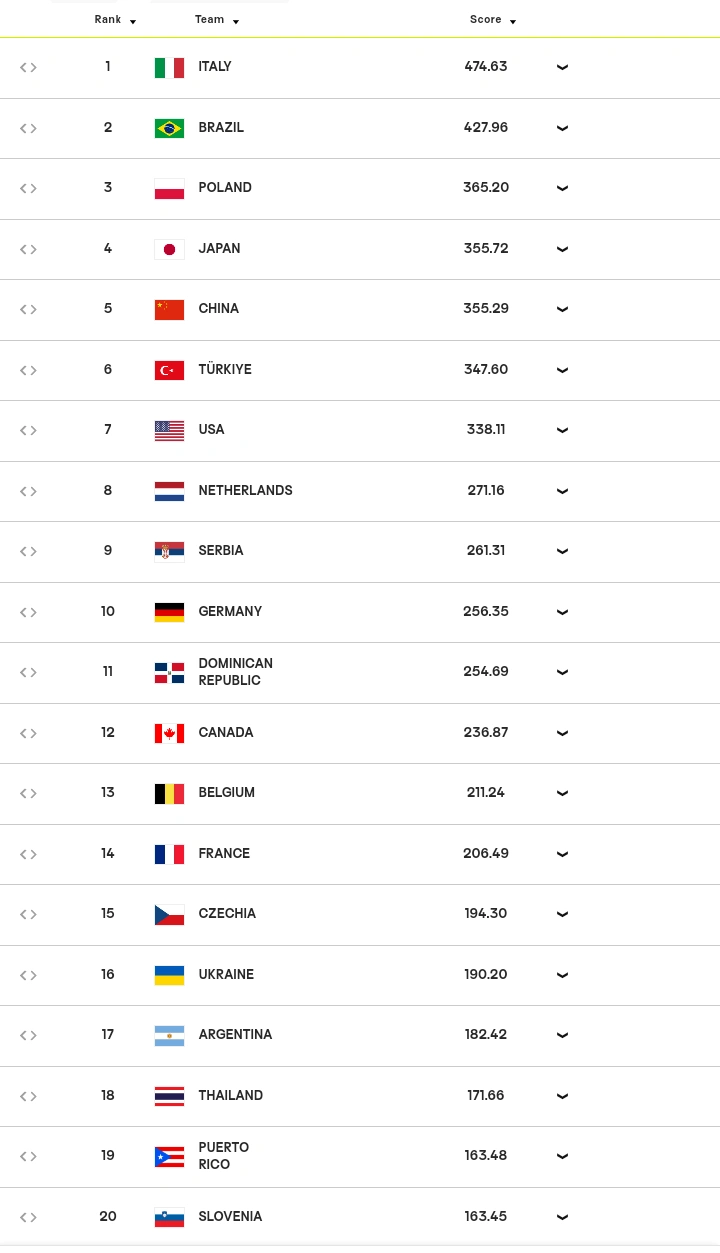Toggle the compare icon on the Slovenia row
This screenshot has height=1253, width=720.
click(x=28, y=1217)
